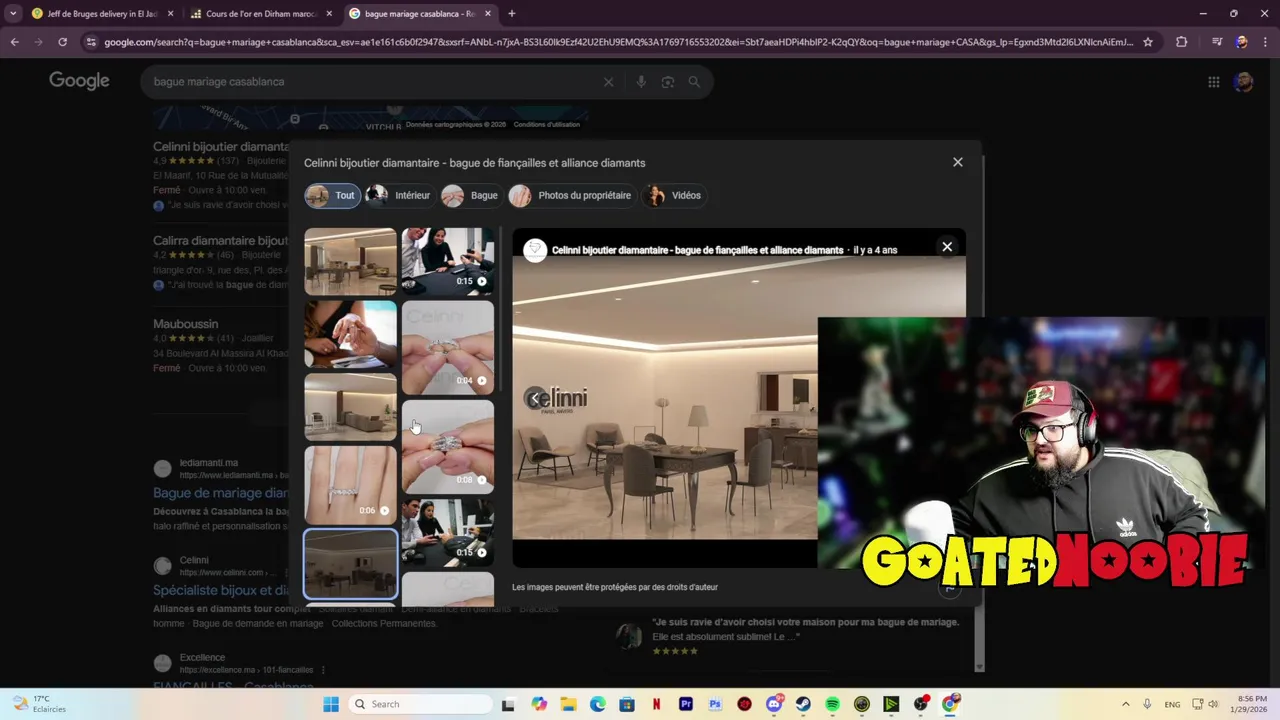The image size is (1280, 720).
Task: Open a new browser tab
Action: click(x=511, y=14)
